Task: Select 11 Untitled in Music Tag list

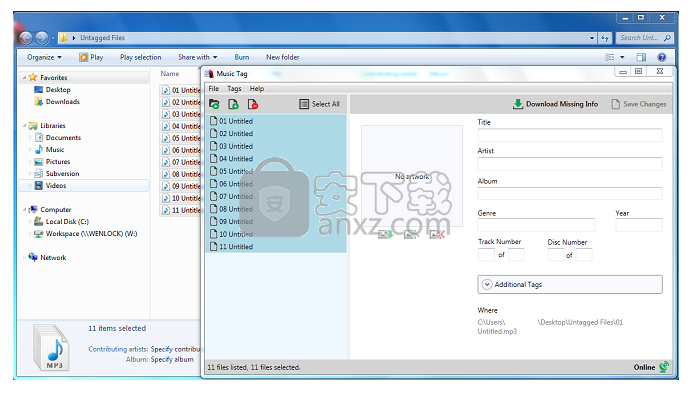Action: point(276,247)
